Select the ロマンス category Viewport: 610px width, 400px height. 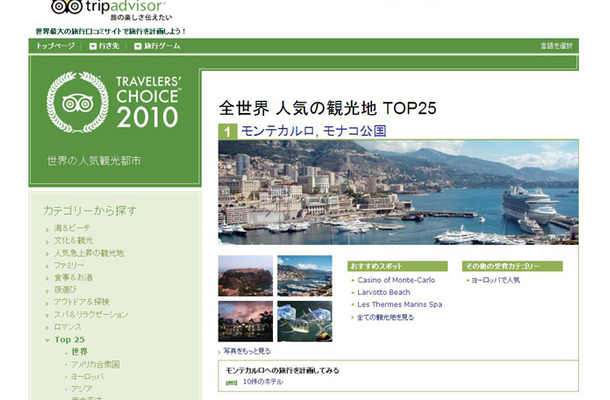pyautogui.click(x=68, y=327)
